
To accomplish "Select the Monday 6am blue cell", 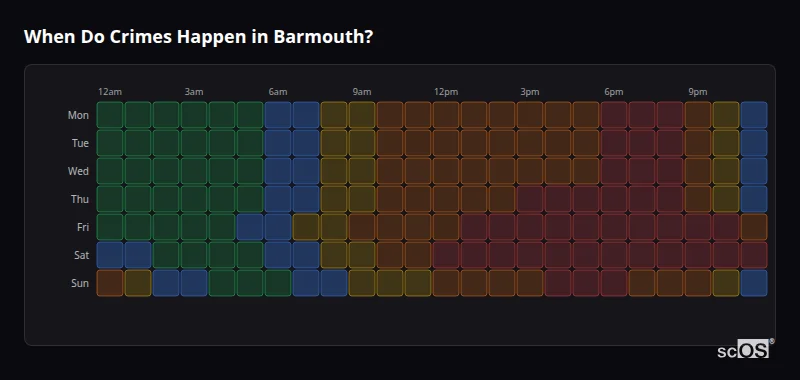I will click(x=278, y=115).
